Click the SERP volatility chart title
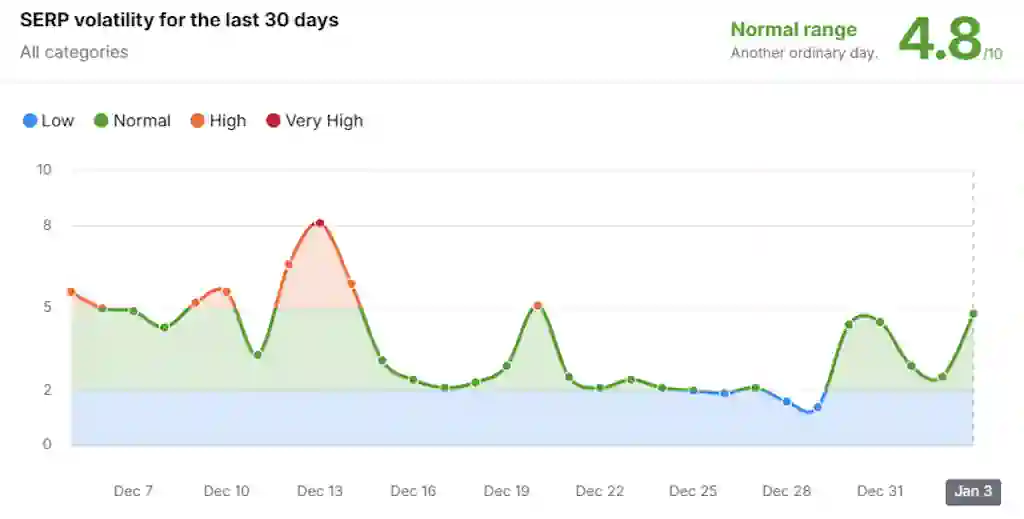 [x=179, y=20]
